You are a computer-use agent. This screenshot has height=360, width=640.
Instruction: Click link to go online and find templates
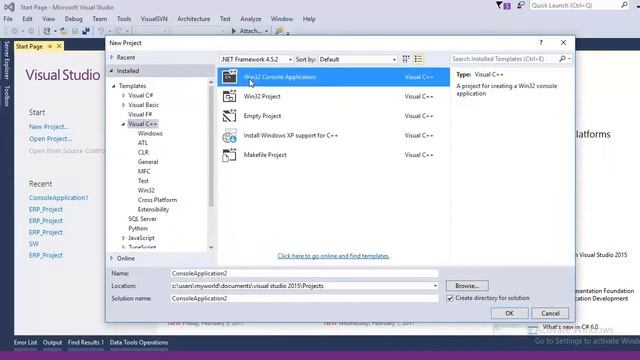[333, 256]
